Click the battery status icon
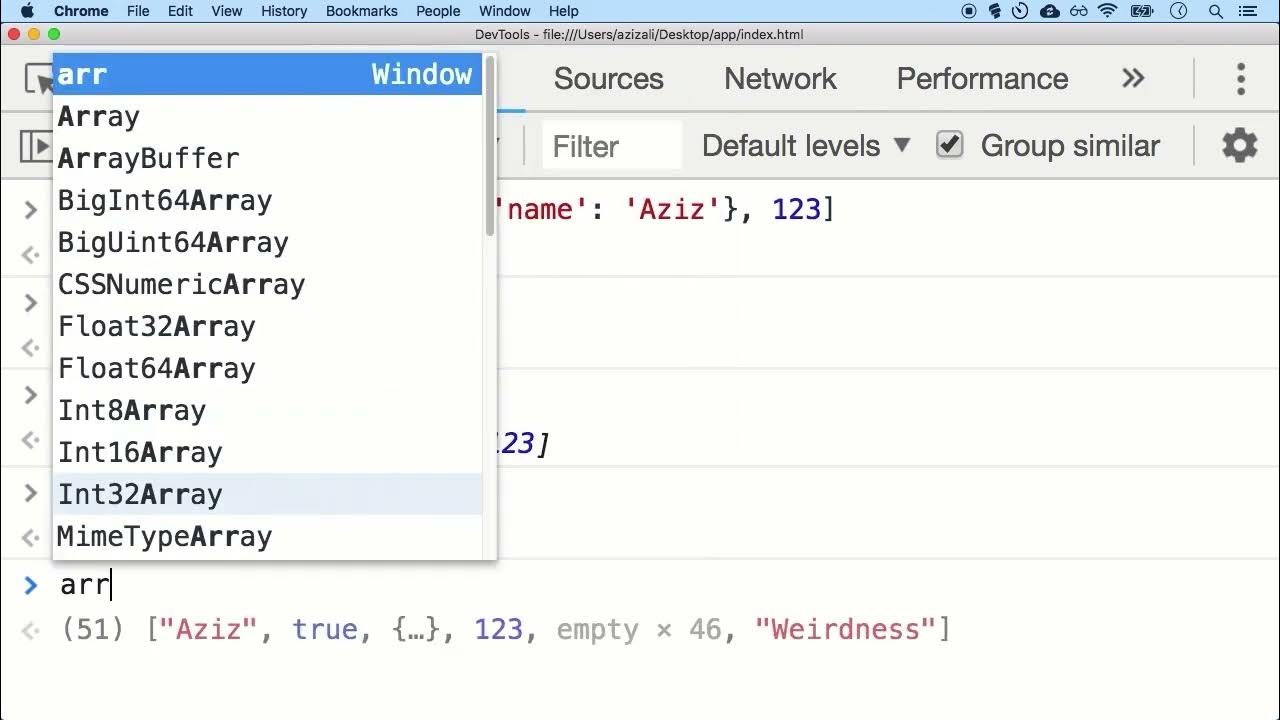The image size is (1280, 720). (x=1143, y=11)
